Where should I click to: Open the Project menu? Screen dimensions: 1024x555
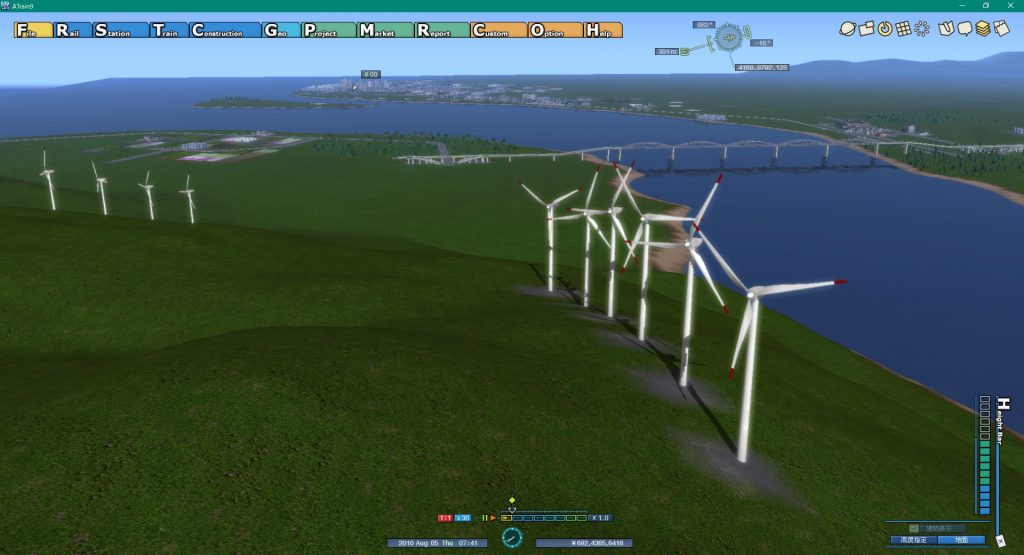click(329, 30)
